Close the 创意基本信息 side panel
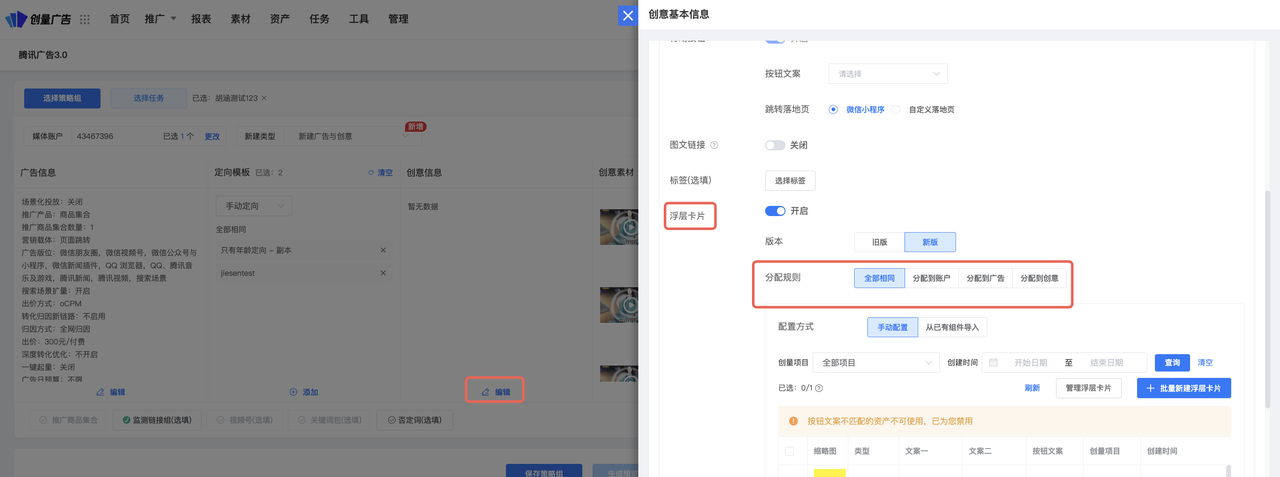This screenshot has height=477, width=1280. coord(627,15)
